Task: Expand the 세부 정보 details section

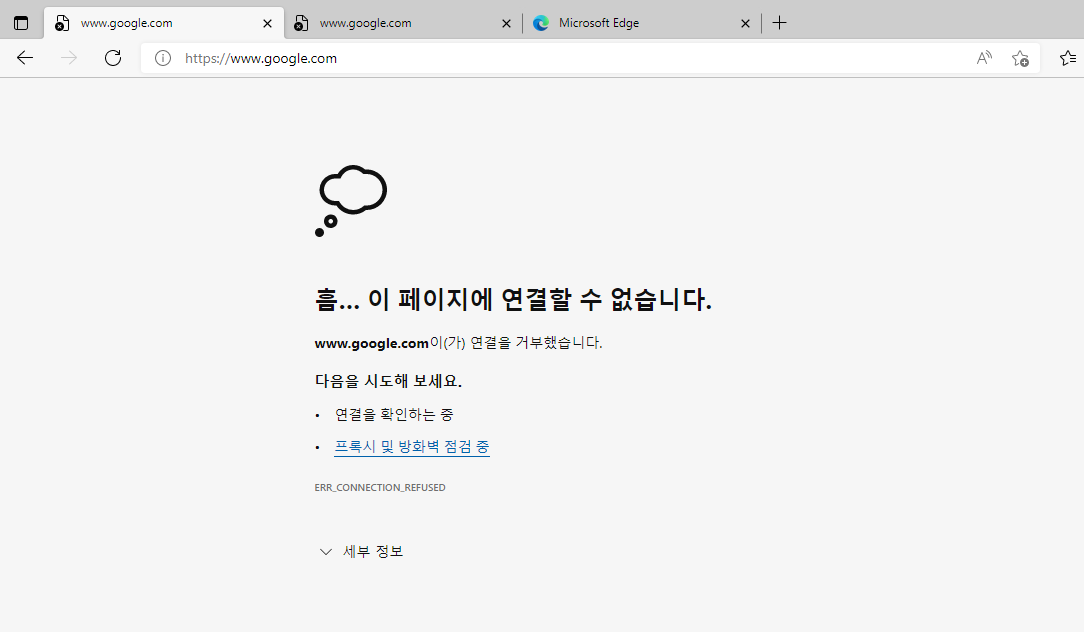Action: (x=360, y=551)
